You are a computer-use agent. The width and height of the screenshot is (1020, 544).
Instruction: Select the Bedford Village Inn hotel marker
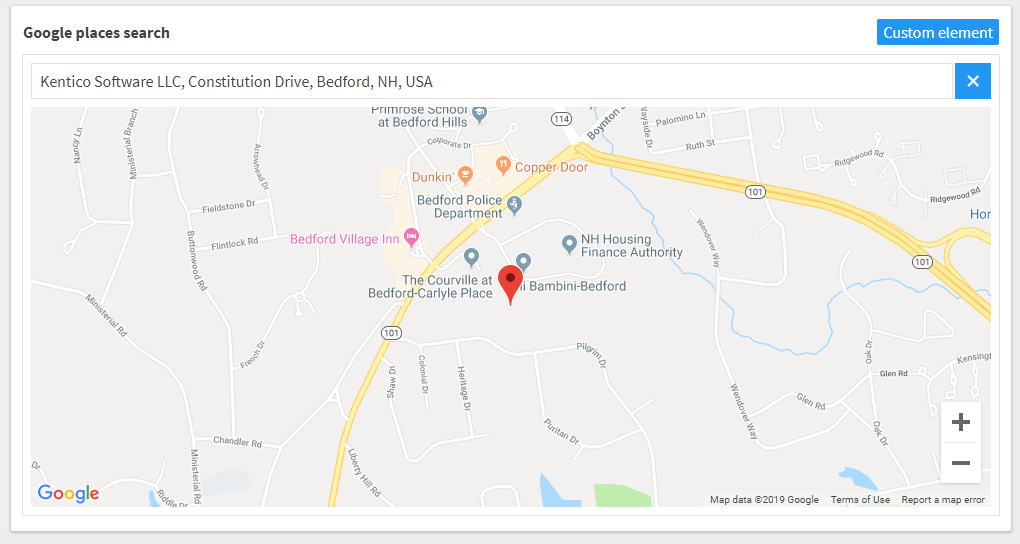tap(411, 238)
